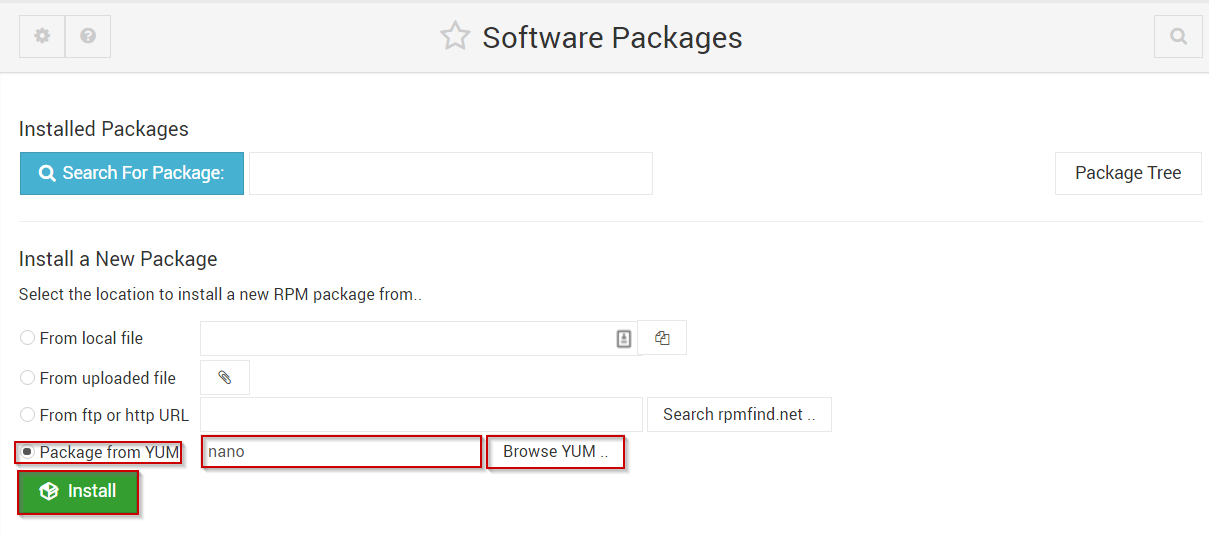Open file chooser icon in local file field

click(x=624, y=339)
